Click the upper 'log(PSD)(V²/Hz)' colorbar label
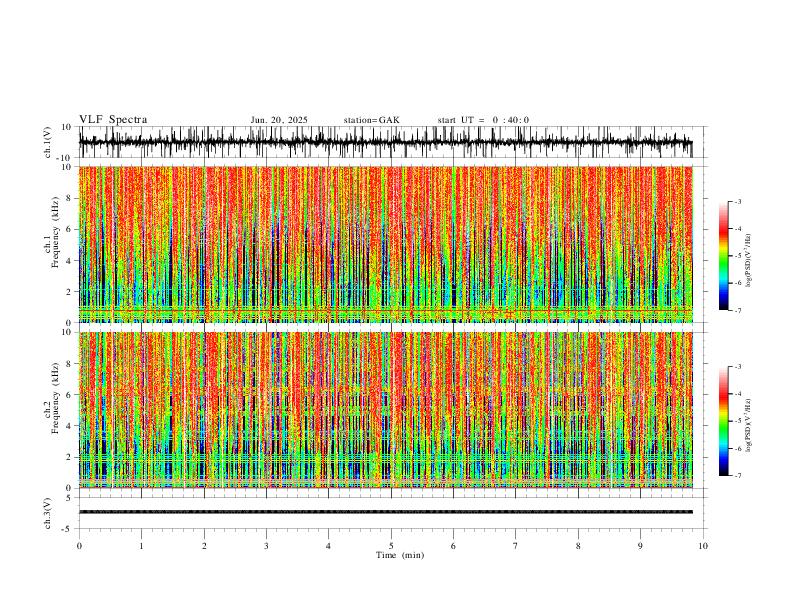This screenshot has height=612, width=792. pyautogui.click(x=749, y=260)
